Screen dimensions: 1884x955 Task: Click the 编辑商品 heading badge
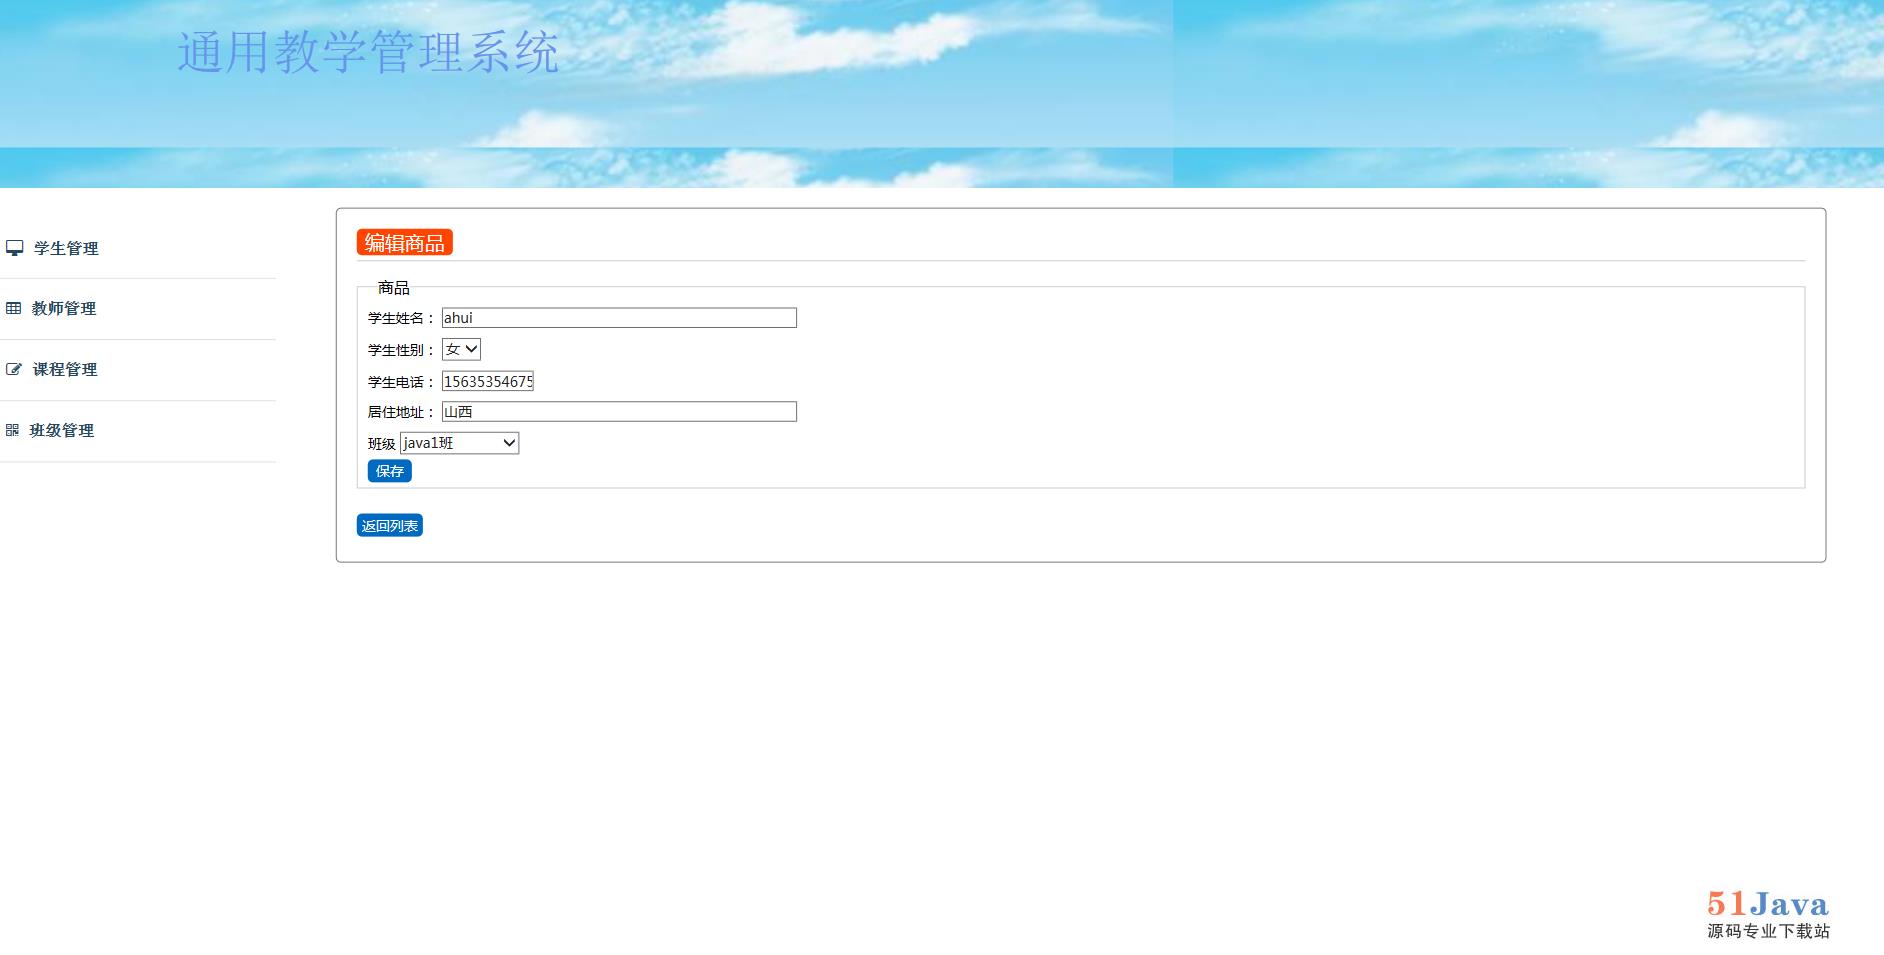(x=405, y=242)
